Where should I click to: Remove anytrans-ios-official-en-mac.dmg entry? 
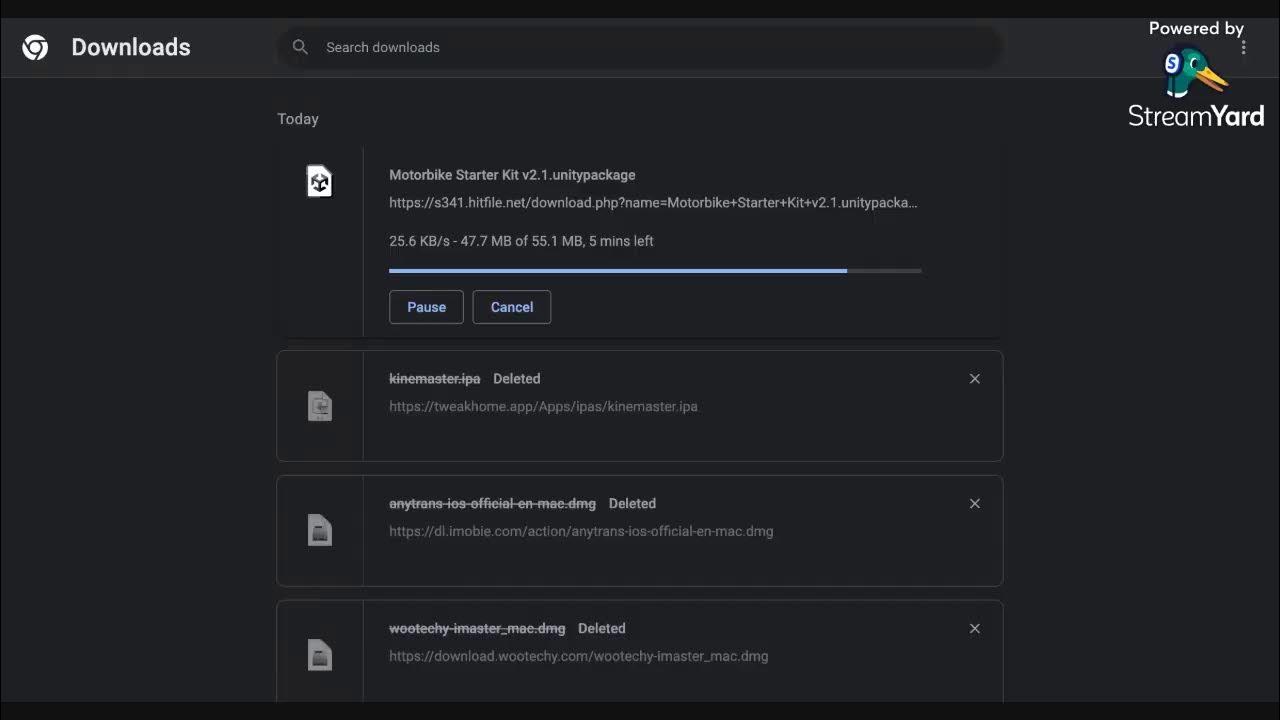click(975, 504)
